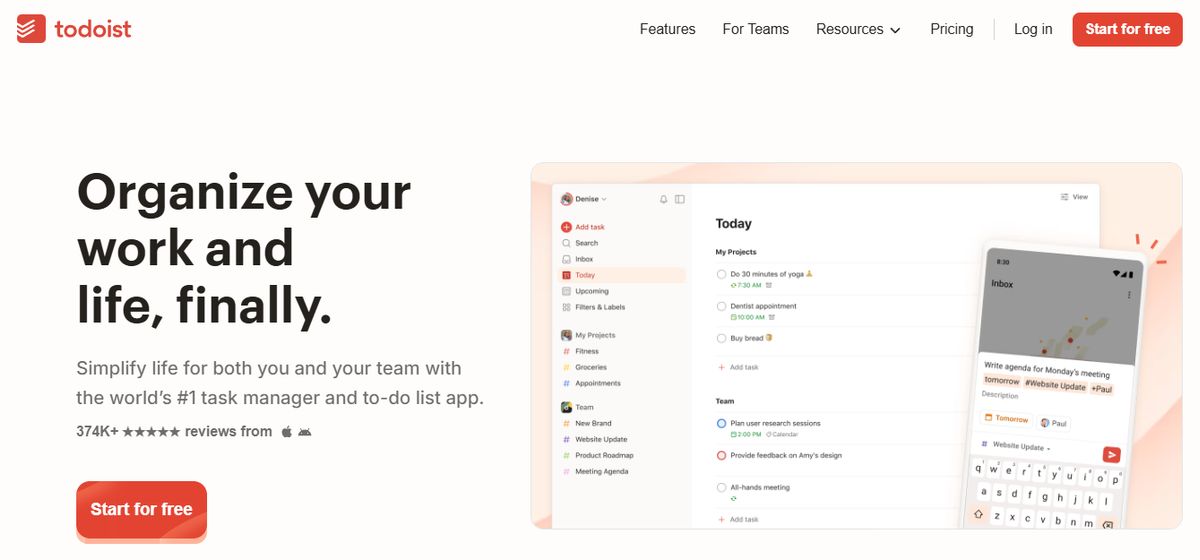Click the hash icon beside Fitness
The height and width of the screenshot is (560, 1200).
click(x=566, y=351)
